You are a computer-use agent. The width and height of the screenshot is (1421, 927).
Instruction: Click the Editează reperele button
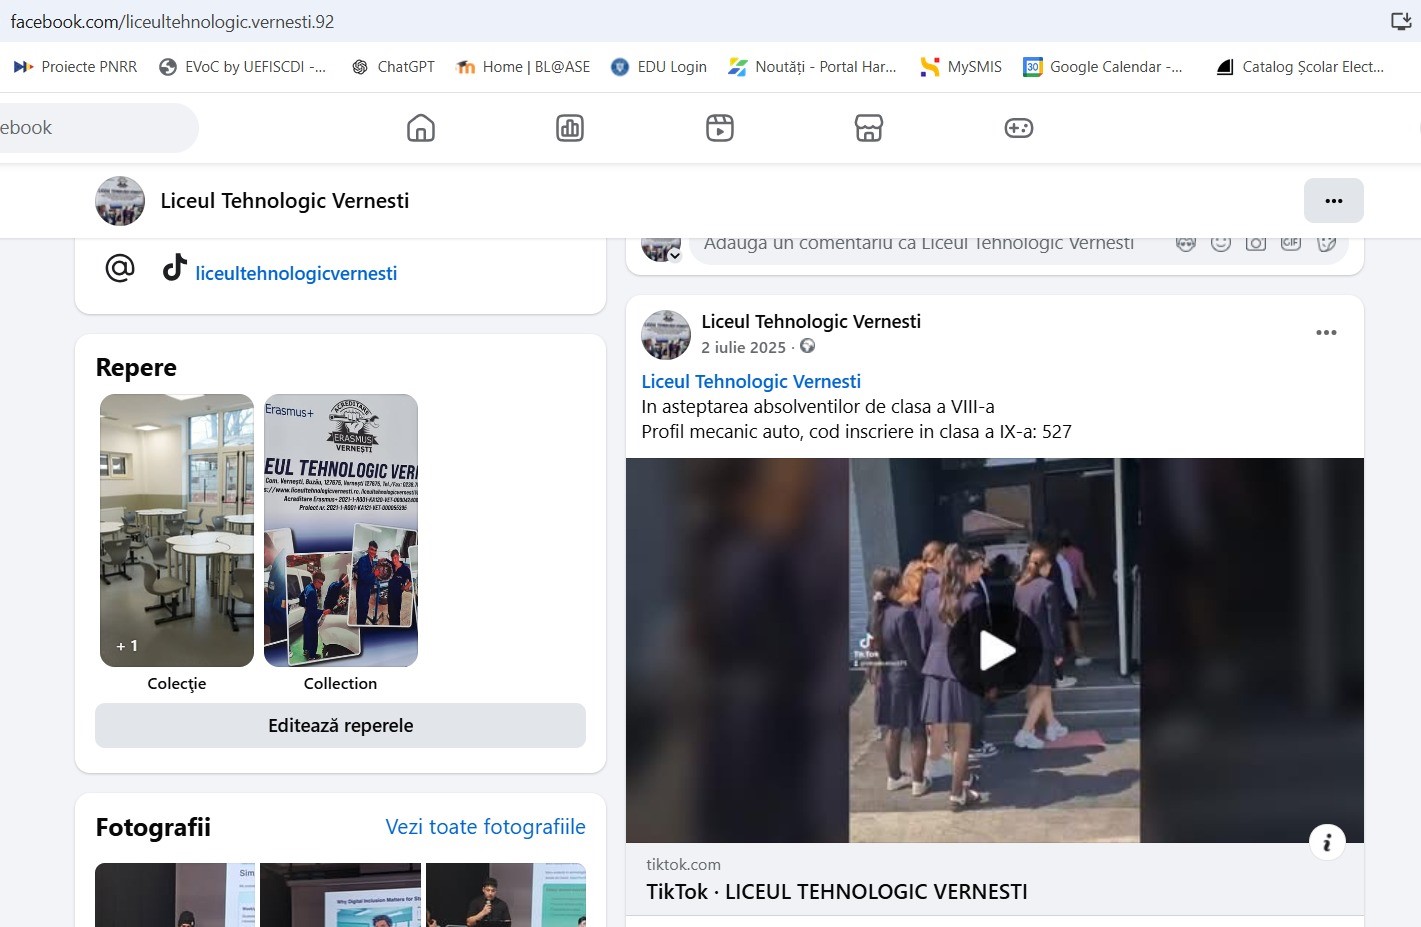coord(340,726)
